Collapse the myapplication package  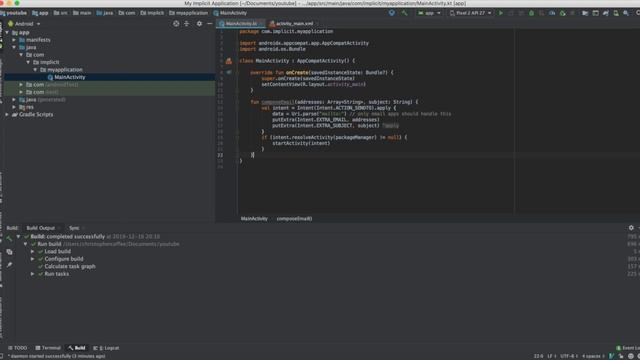click(36, 70)
